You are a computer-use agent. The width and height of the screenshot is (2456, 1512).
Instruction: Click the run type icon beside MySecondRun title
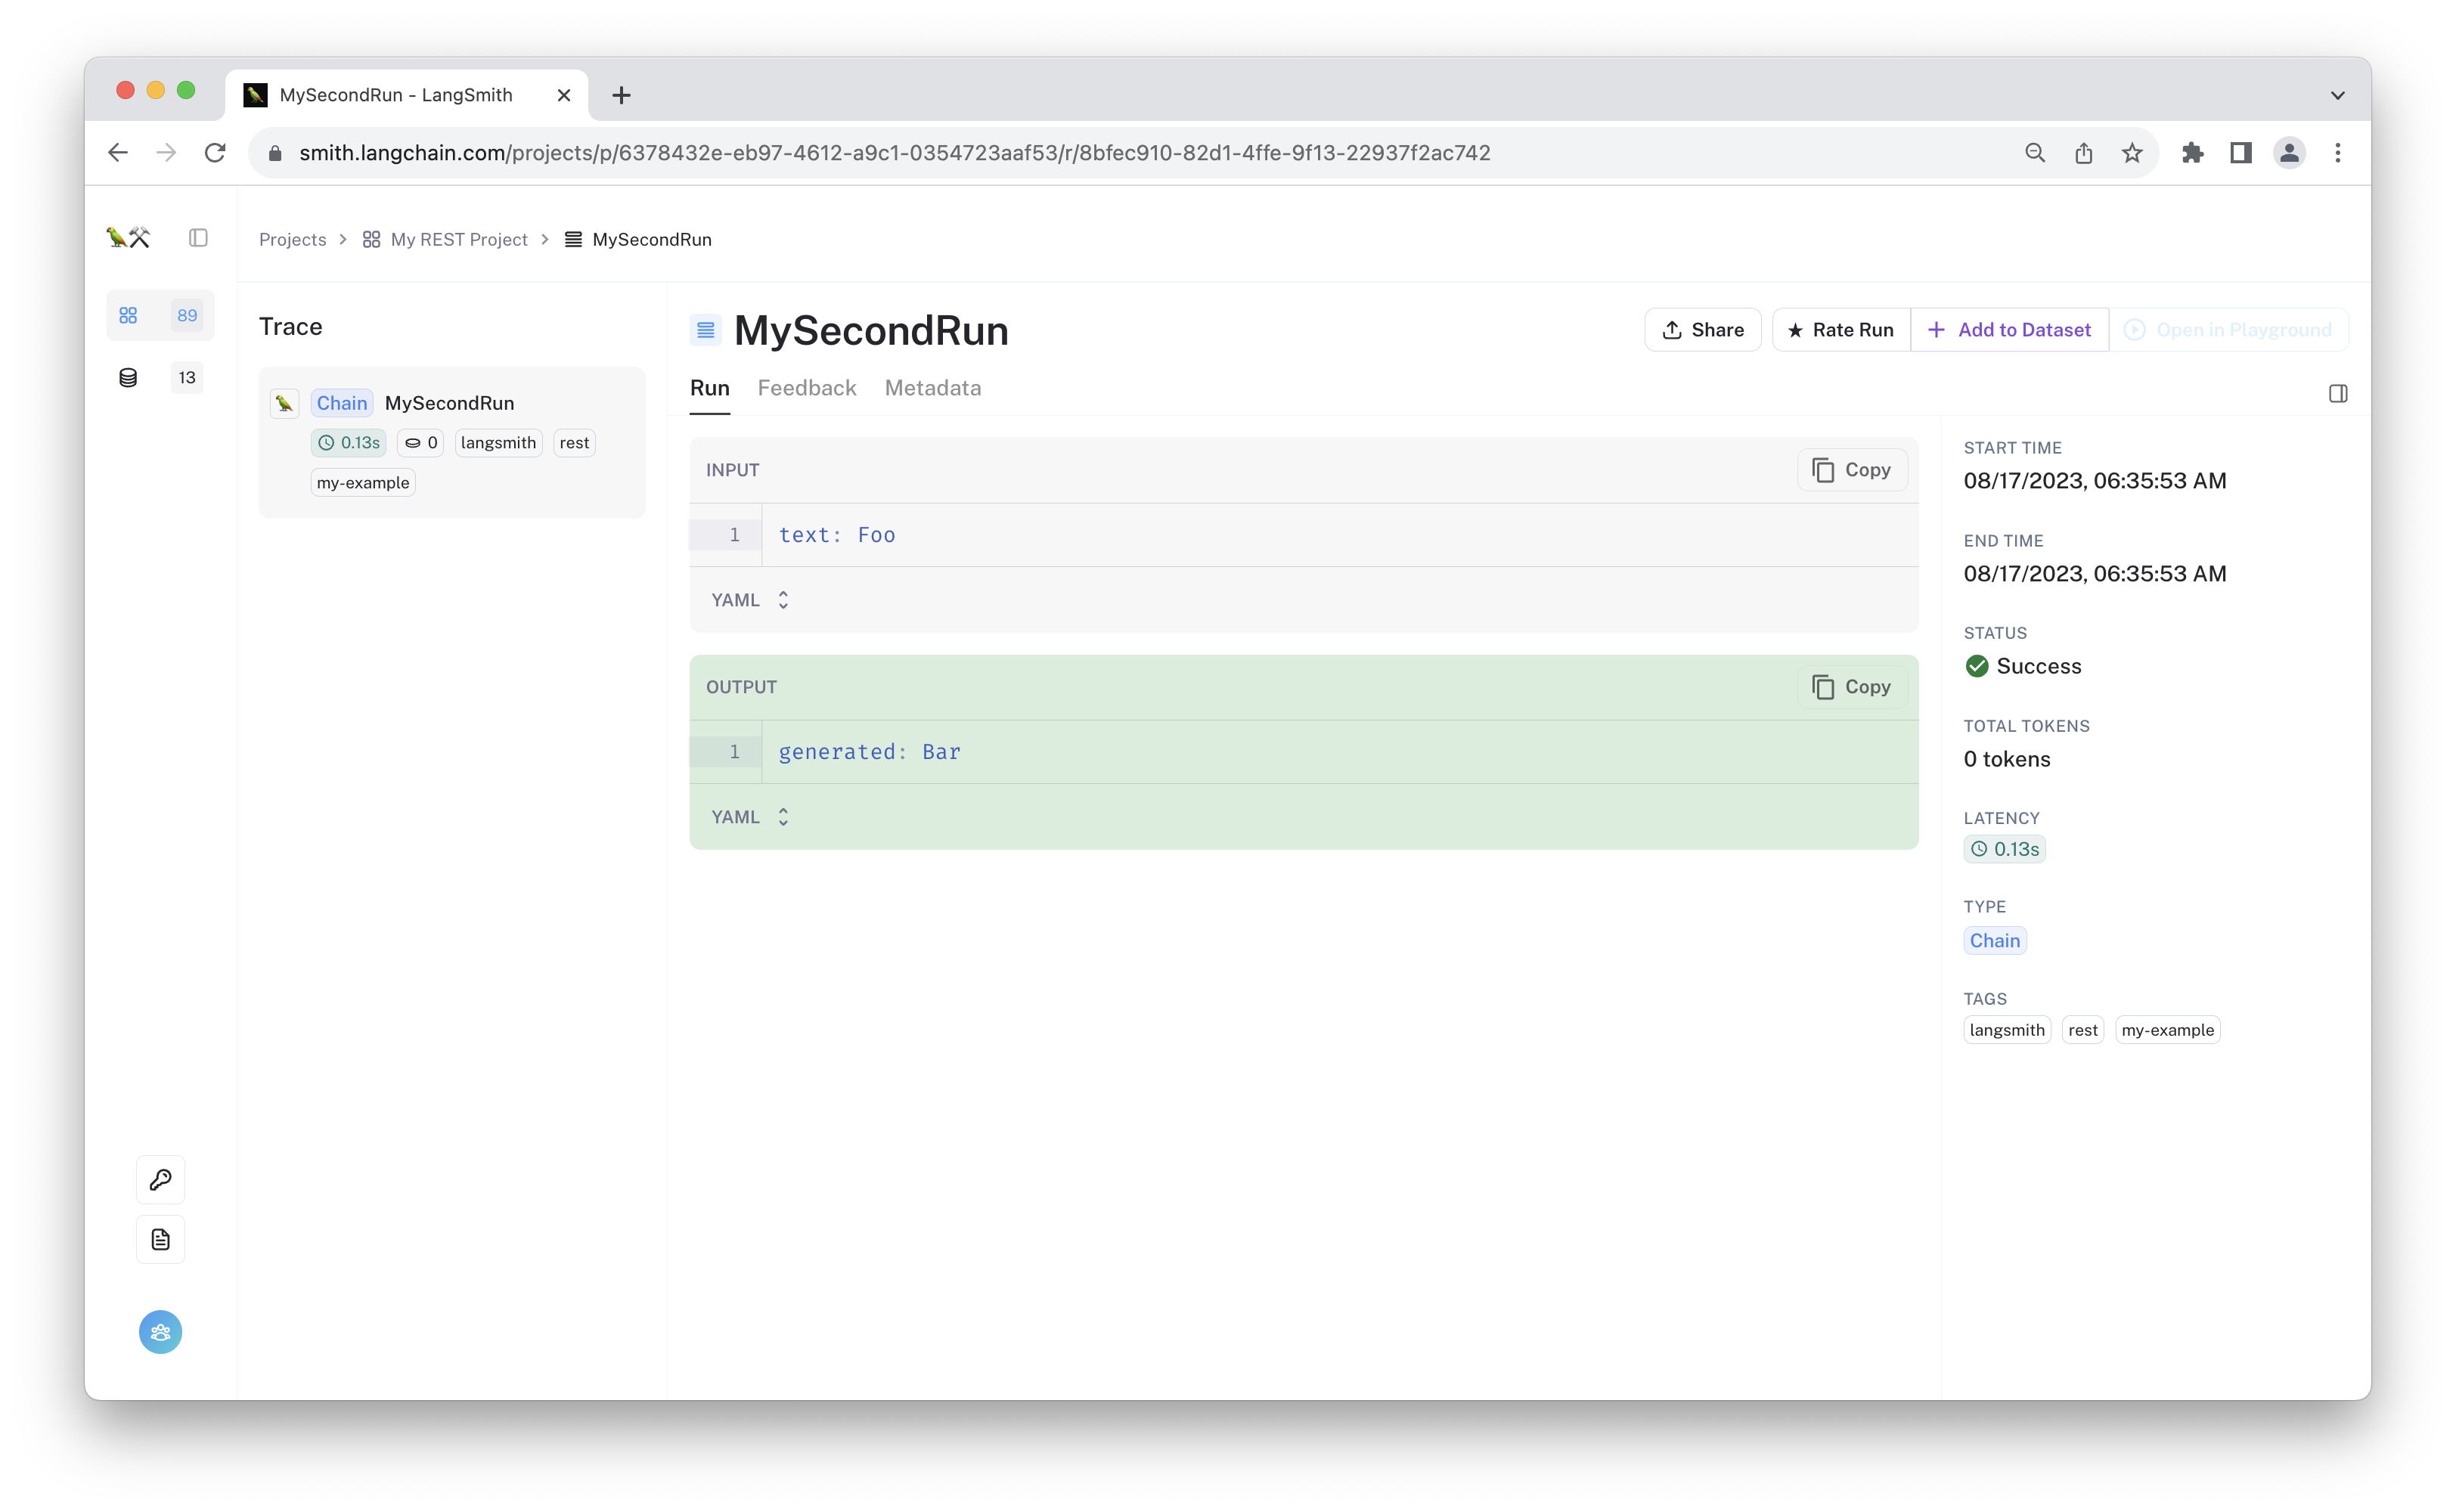click(x=706, y=330)
